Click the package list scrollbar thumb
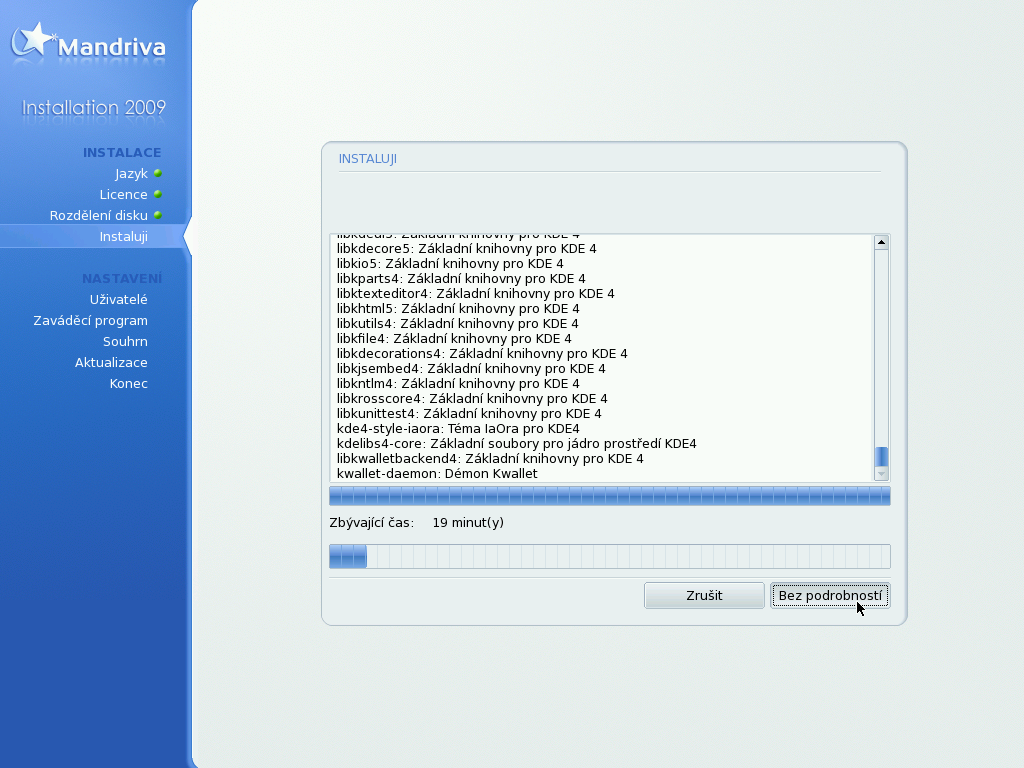Screen dimensions: 1024x768 [882, 456]
